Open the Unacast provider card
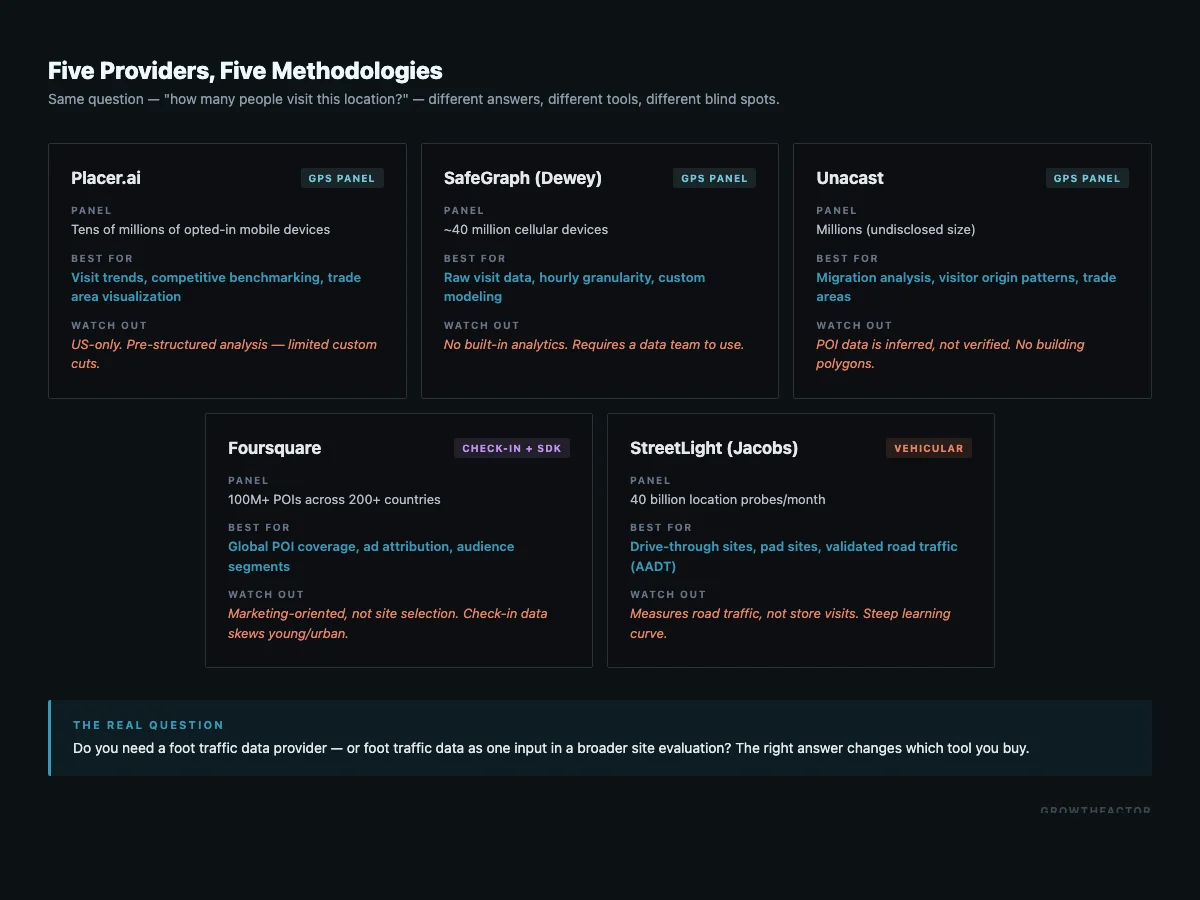 click(971, 270)
